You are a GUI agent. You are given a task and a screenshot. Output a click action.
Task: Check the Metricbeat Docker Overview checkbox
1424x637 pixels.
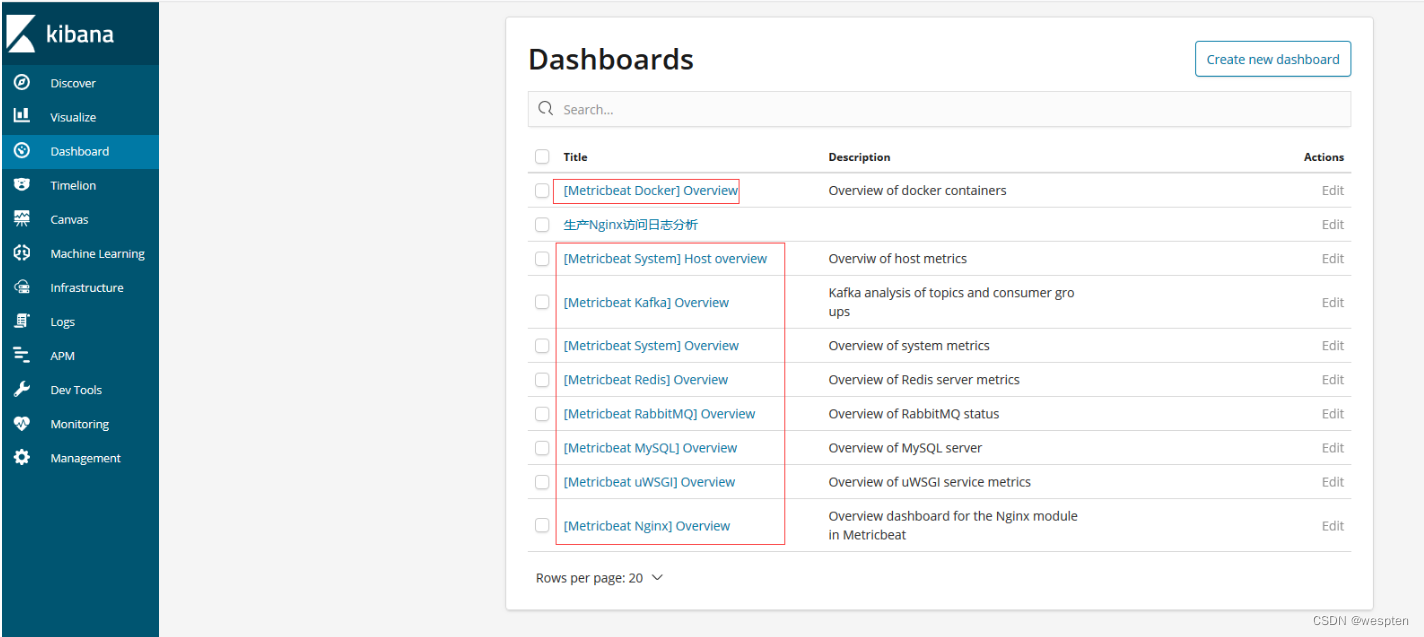click(x=542, y=190)
